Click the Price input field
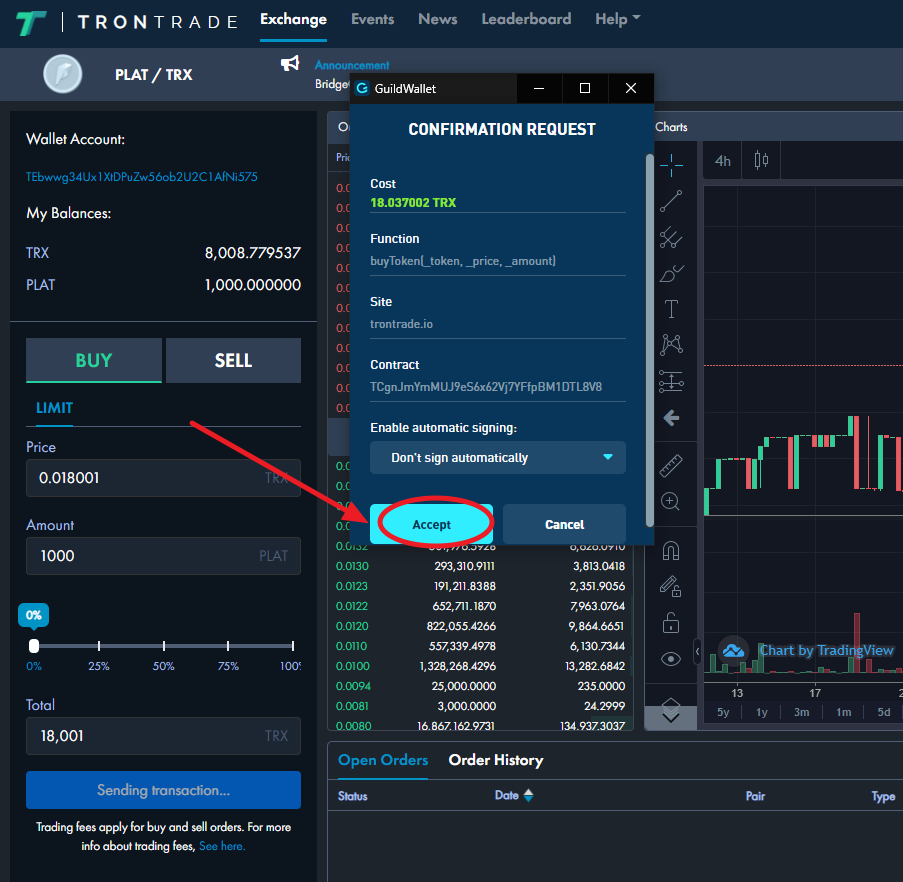This screenshot has width=903, height=882. pos(164,478)
